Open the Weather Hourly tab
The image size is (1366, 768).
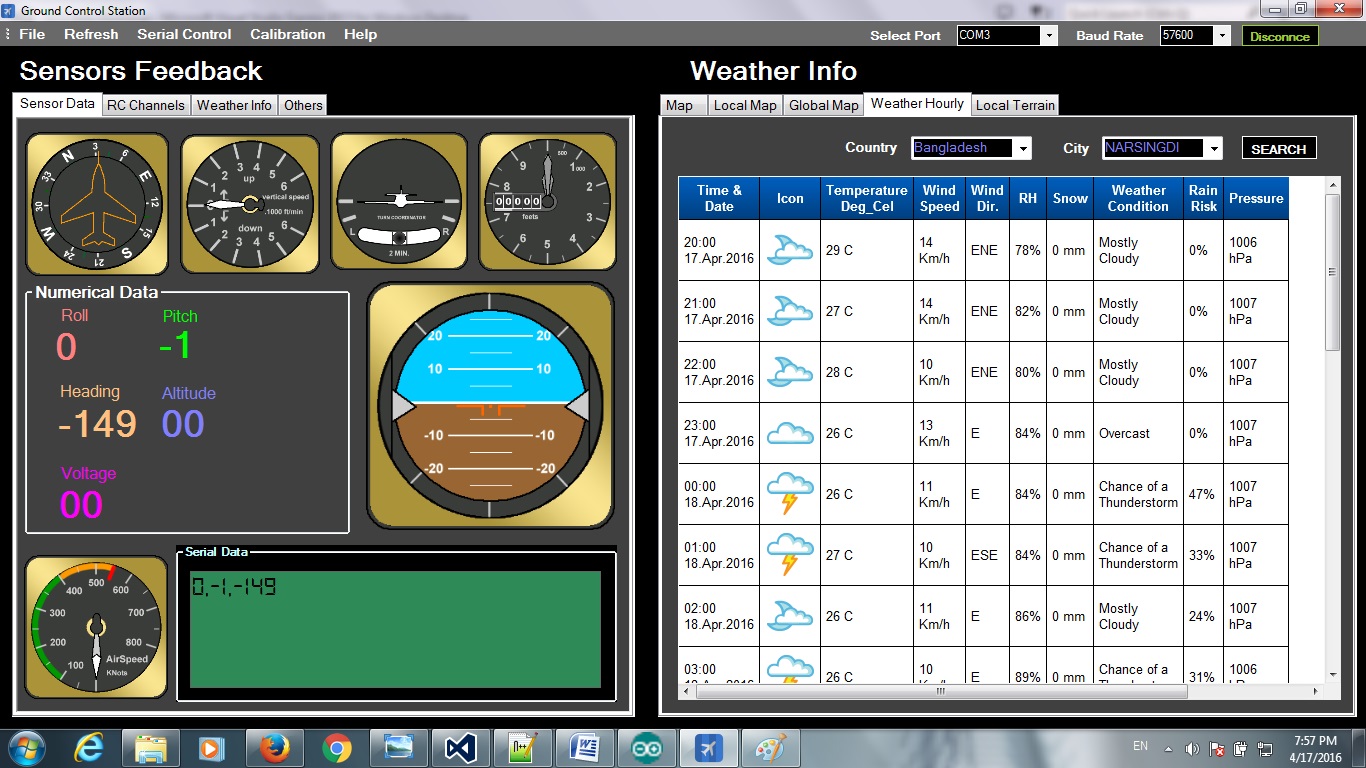[x=916, y=103]
